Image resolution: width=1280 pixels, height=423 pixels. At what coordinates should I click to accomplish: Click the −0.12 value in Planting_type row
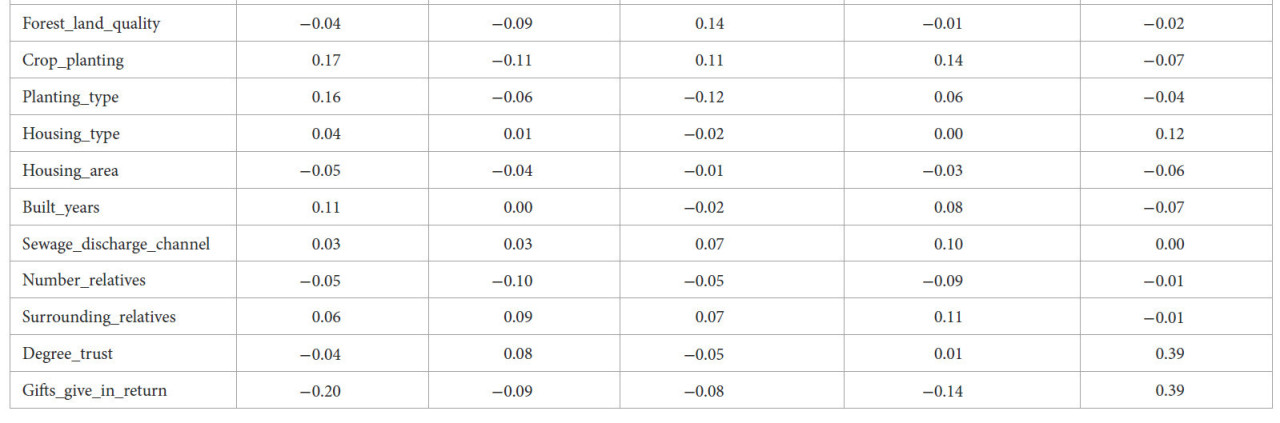click(x=704, y=98)
